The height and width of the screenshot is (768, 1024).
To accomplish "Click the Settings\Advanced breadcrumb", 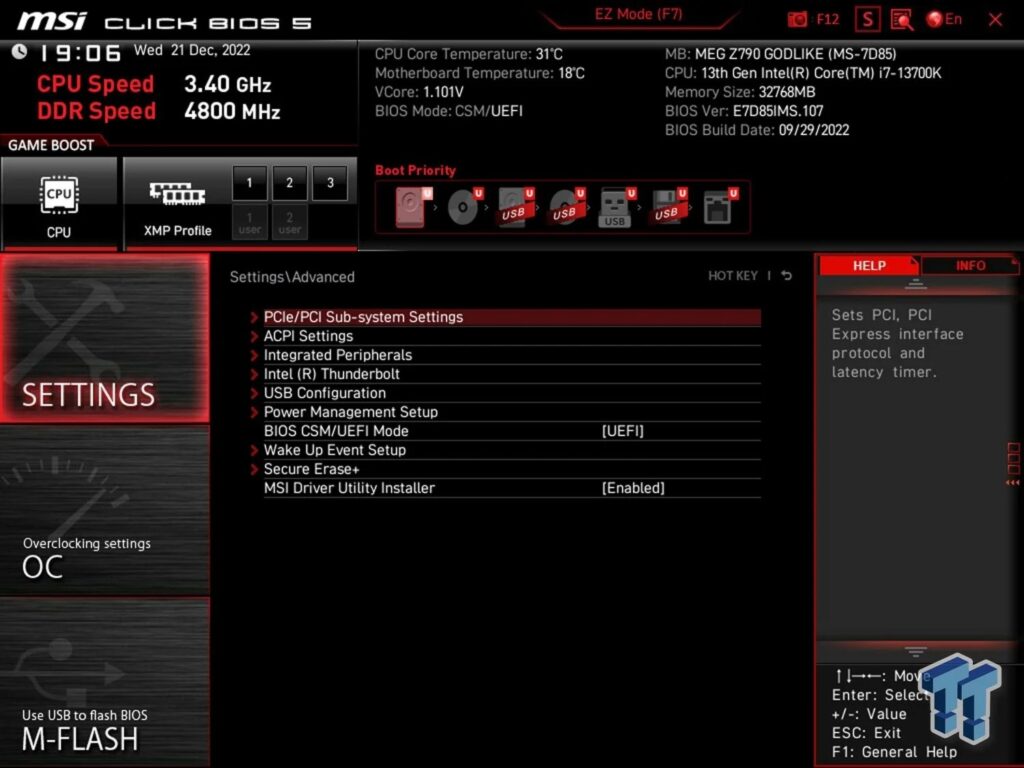I will pyautogui.click(x=292, y=277).
